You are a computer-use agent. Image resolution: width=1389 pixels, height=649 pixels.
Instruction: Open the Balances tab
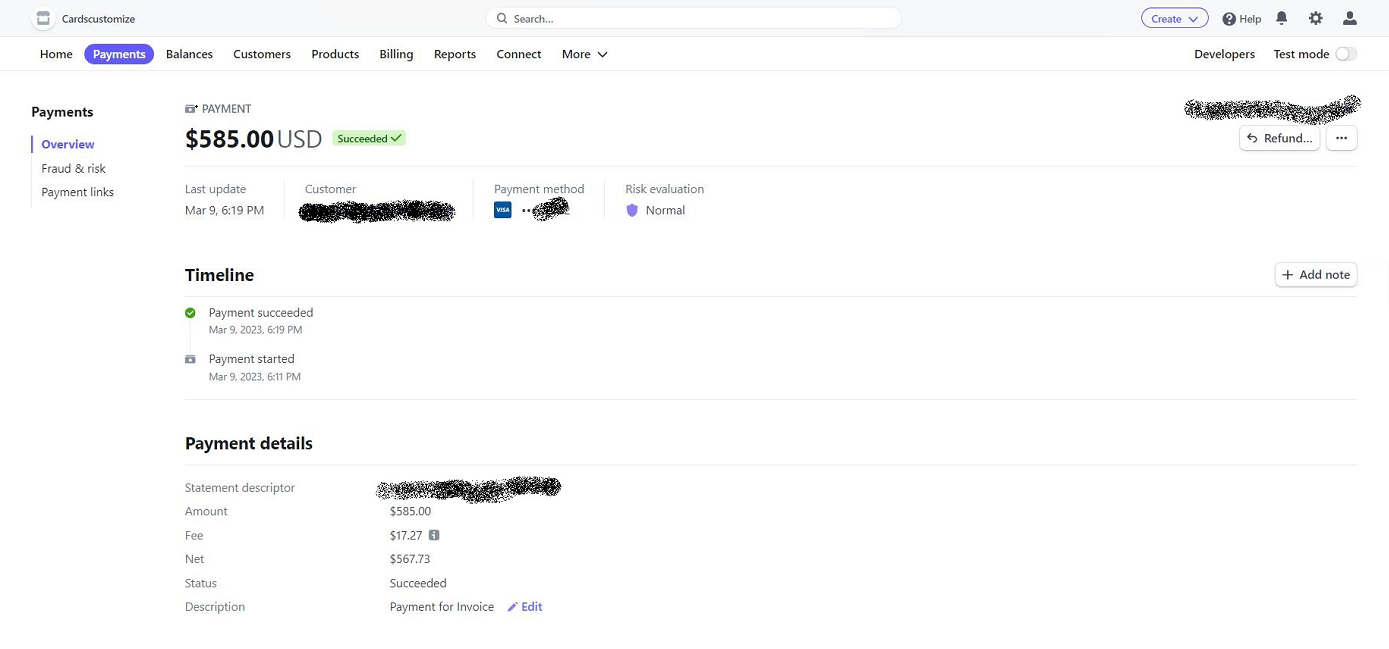[x=189, y=54]
